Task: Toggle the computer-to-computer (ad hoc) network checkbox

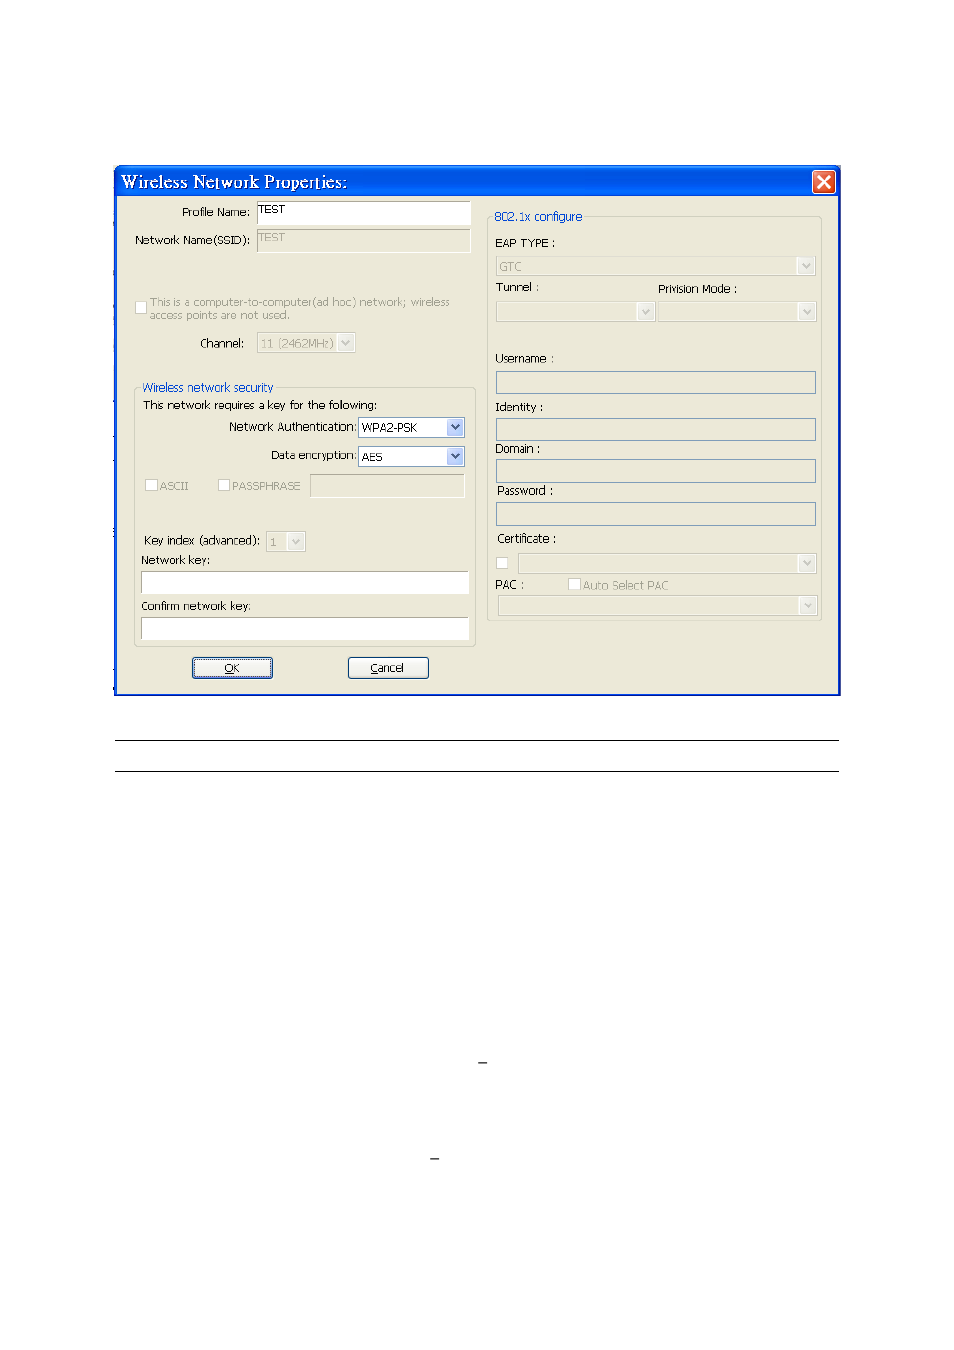Action: click(141, 308)
